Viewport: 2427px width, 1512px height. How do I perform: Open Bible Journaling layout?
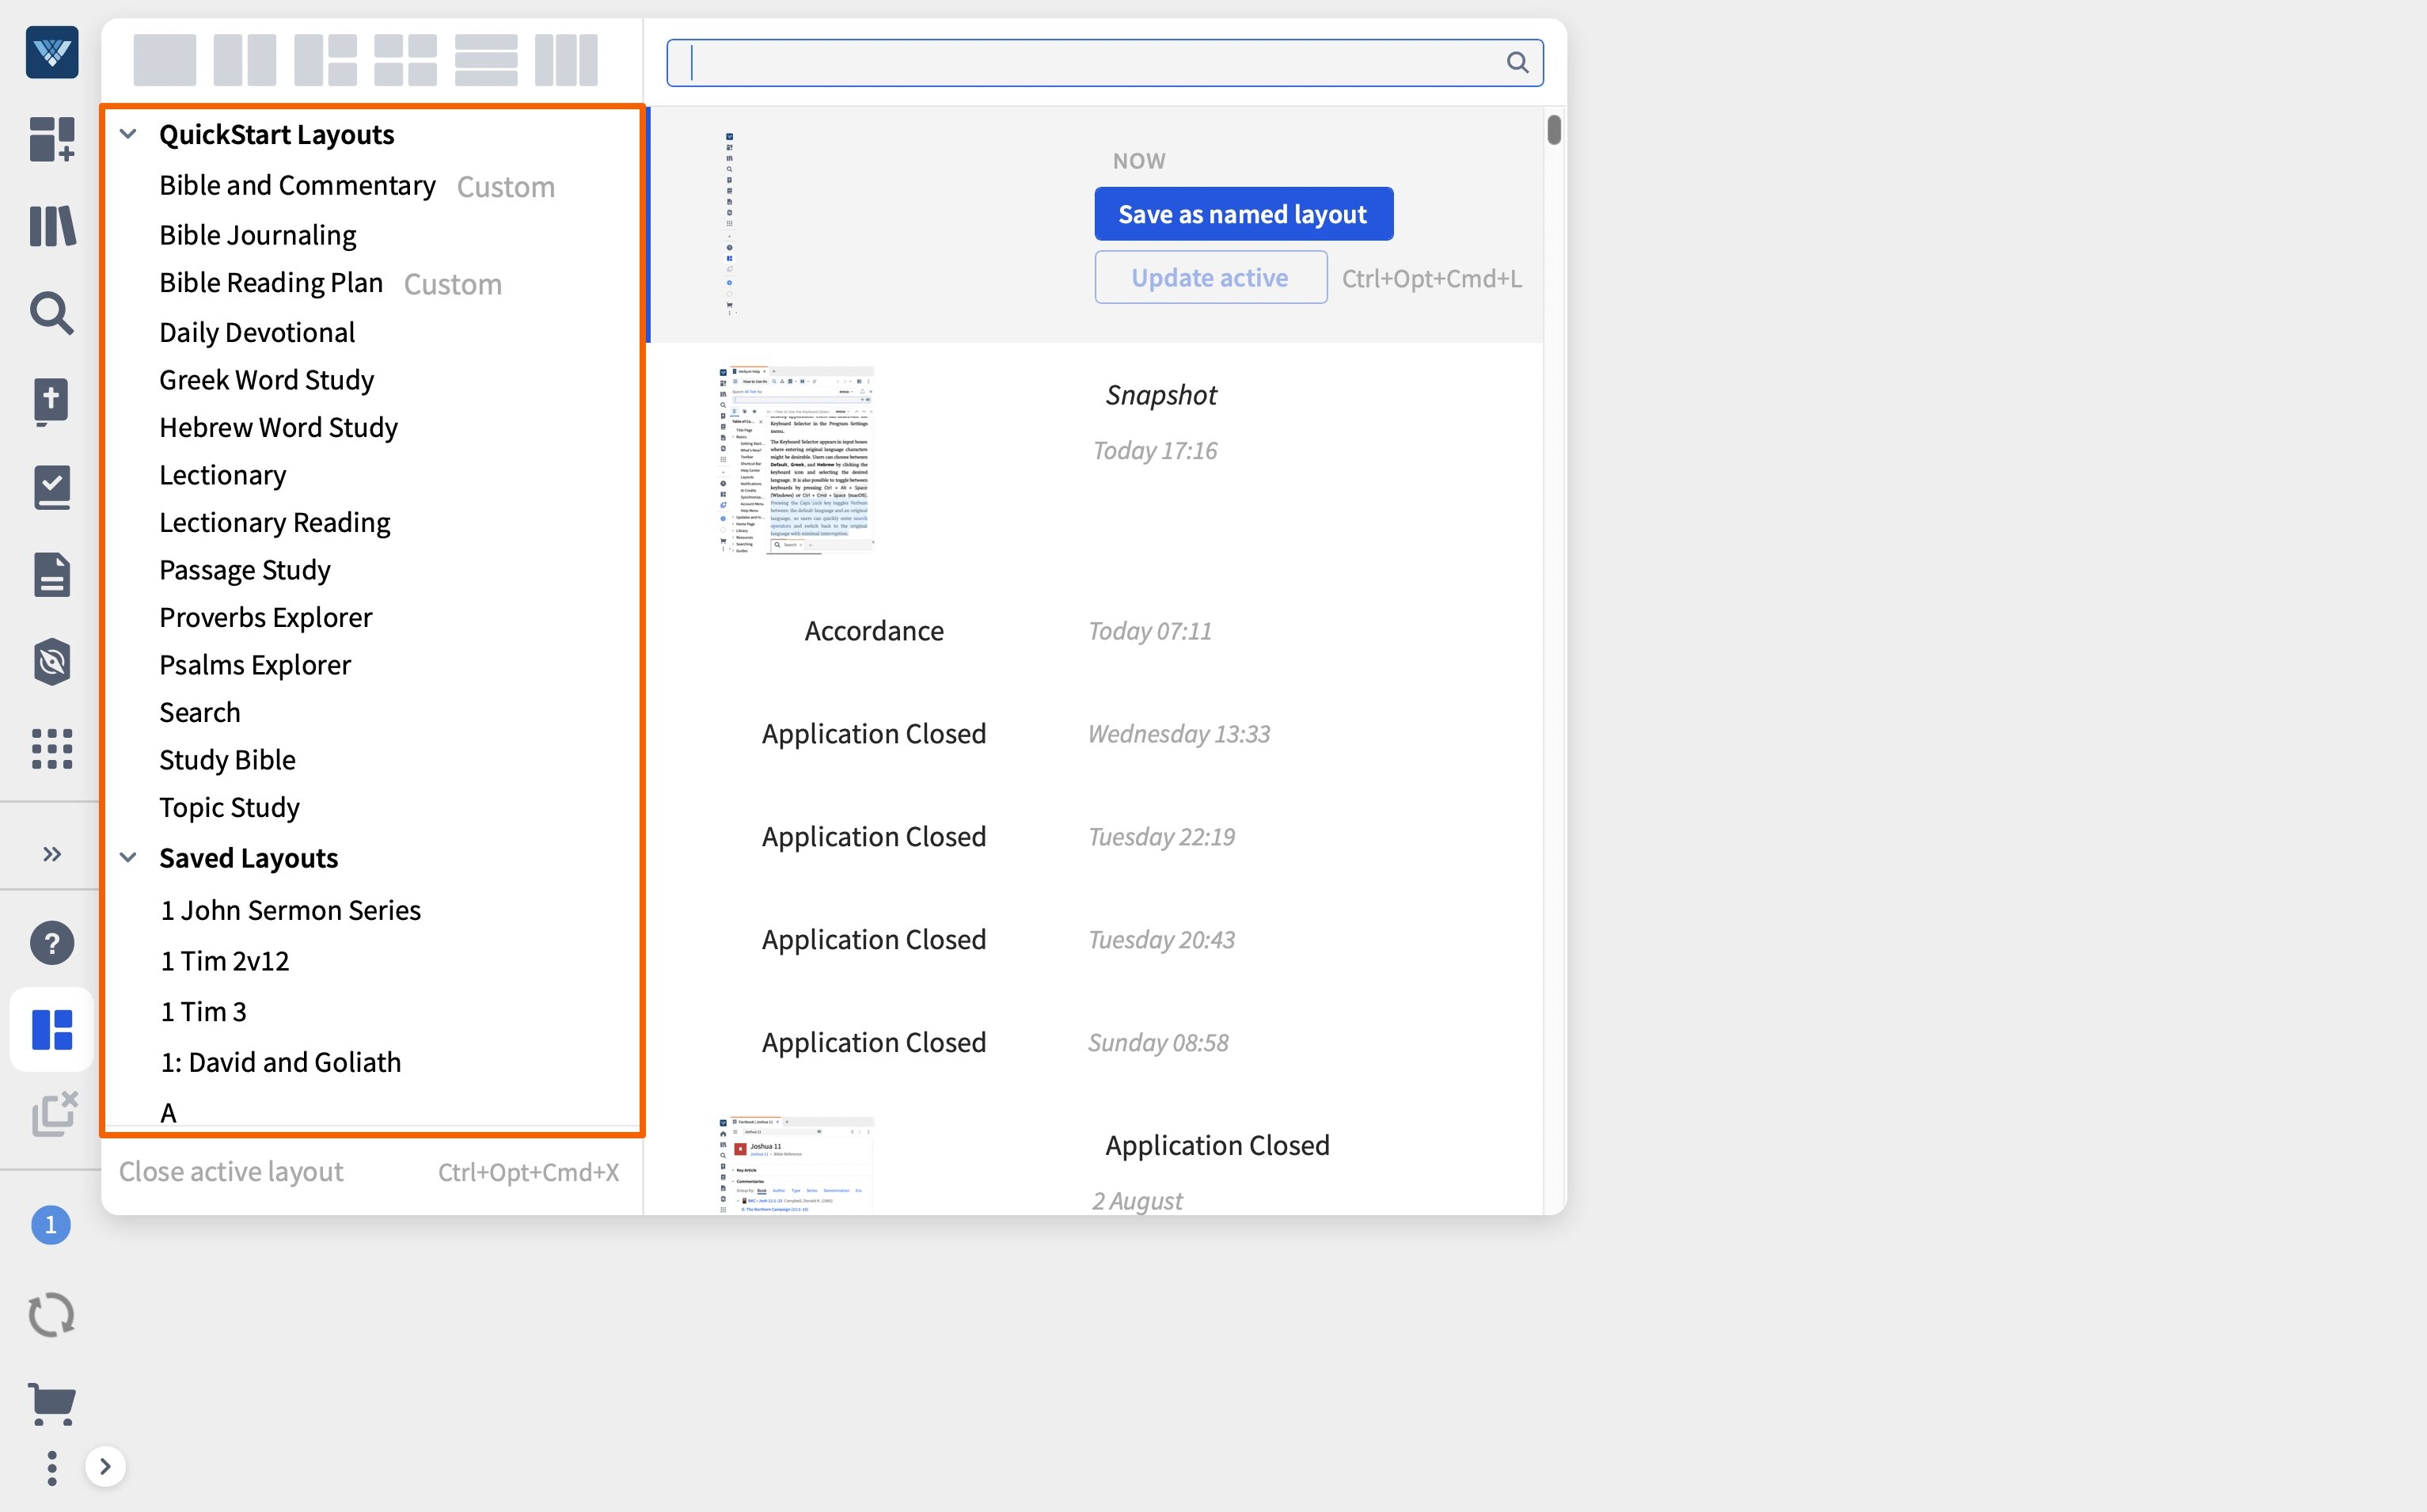[x=258, y=235]
